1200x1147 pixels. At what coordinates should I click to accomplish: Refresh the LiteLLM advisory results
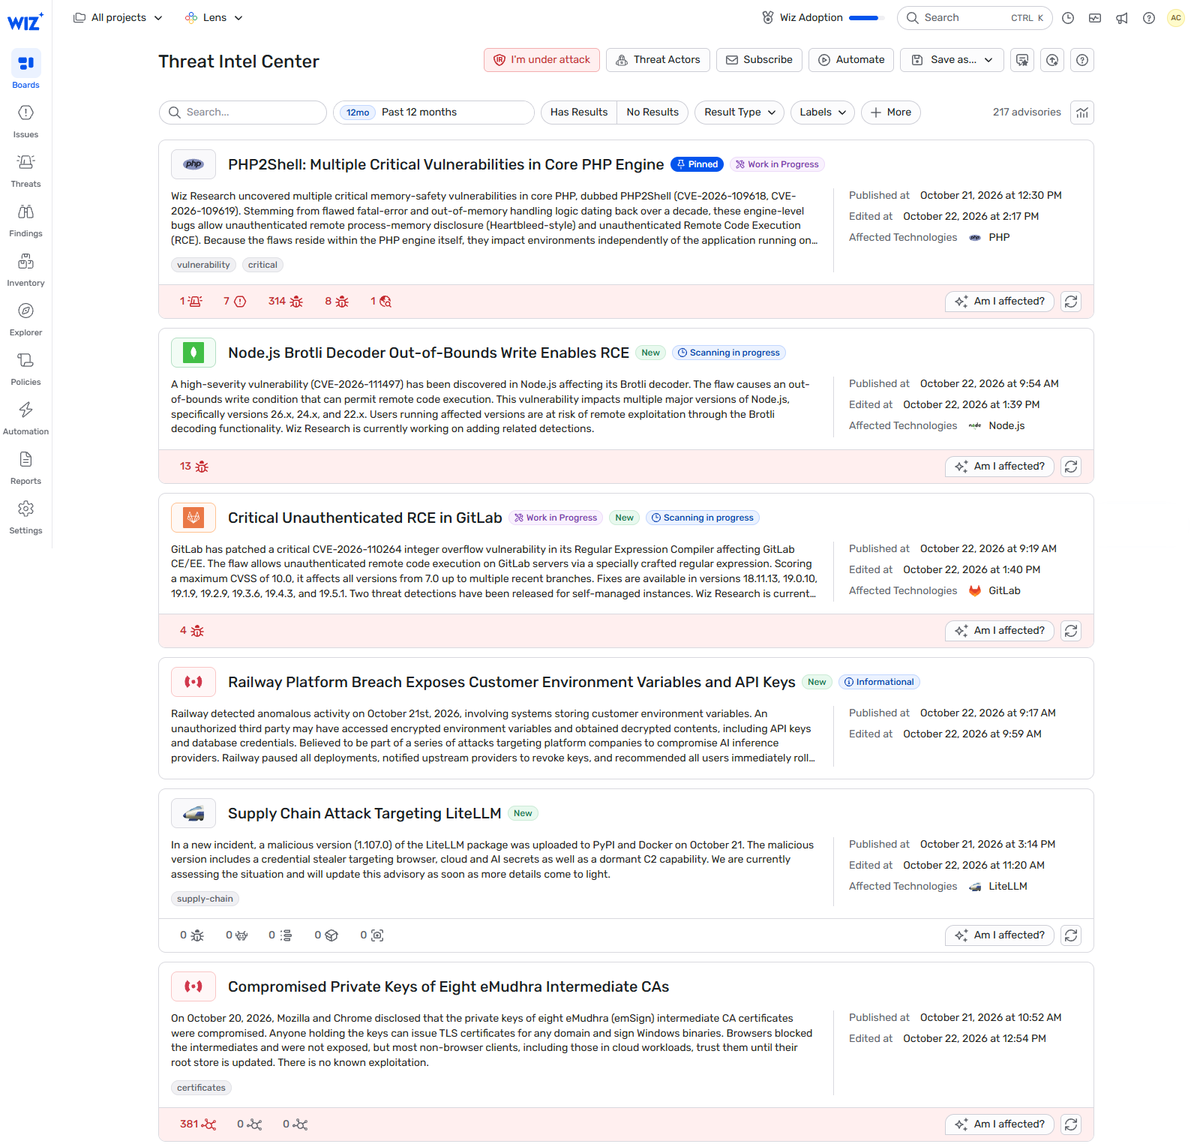(1071, 936)
